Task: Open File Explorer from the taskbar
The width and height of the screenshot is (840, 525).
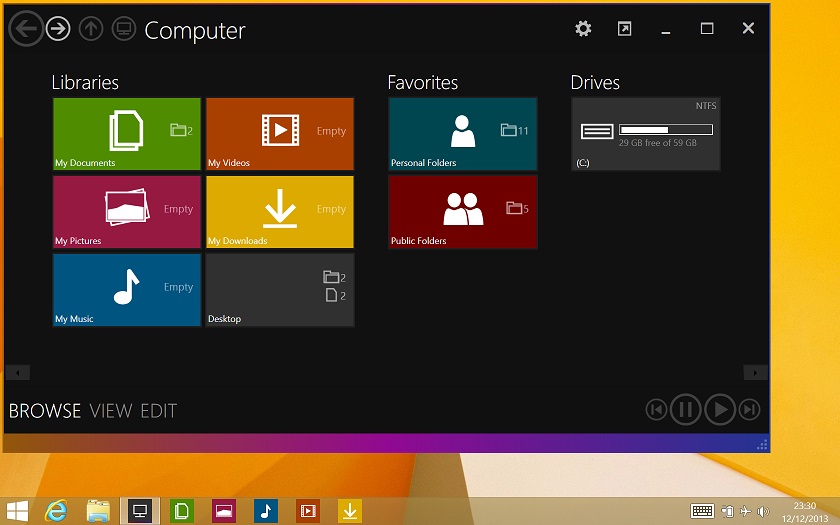Action: coord(99,511)
